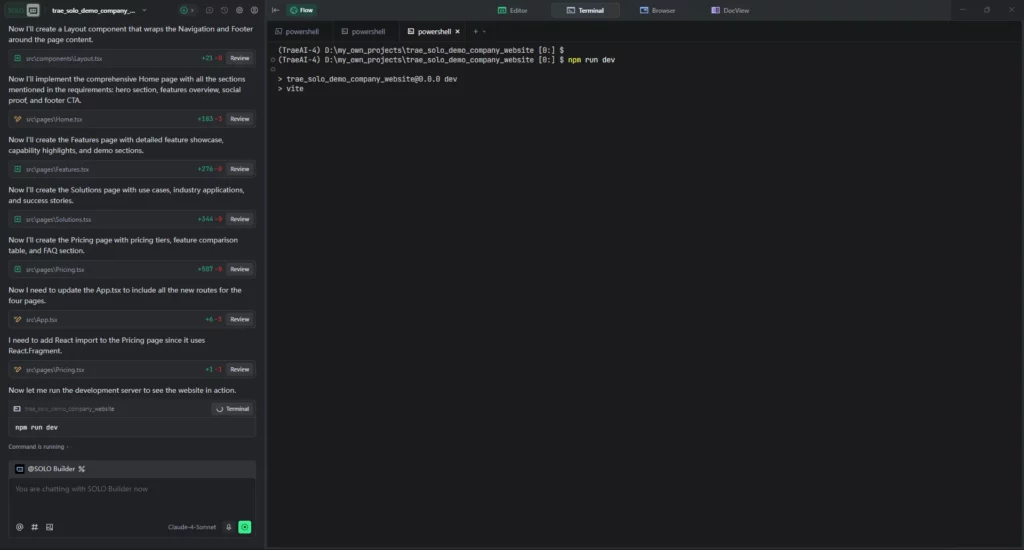Click the Solutions.tsx file created icon
Screen dimensions: 1024x550
(x=18, y=219)
